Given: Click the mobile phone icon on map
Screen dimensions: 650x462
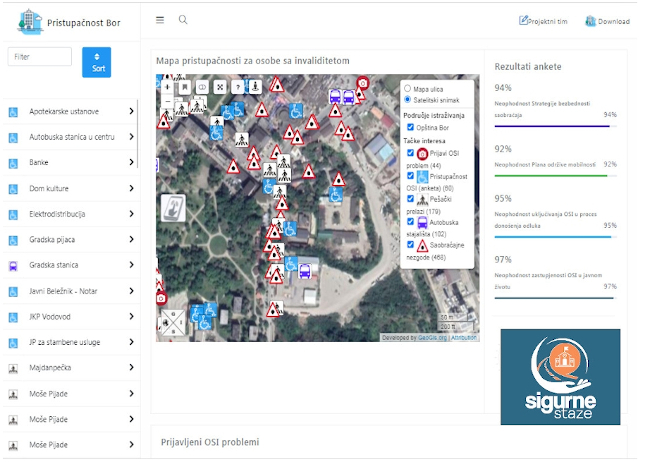Looking at the screenshot, I should point(174,207).
